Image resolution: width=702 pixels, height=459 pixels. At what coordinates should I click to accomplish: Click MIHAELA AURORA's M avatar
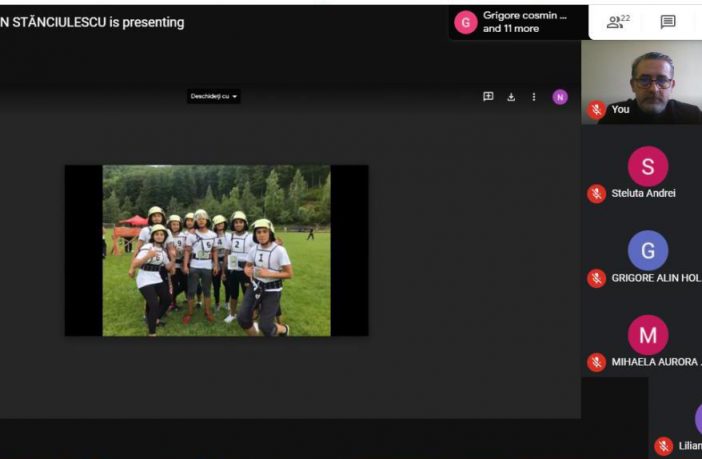pyautogui.click(x=648, y=334)
